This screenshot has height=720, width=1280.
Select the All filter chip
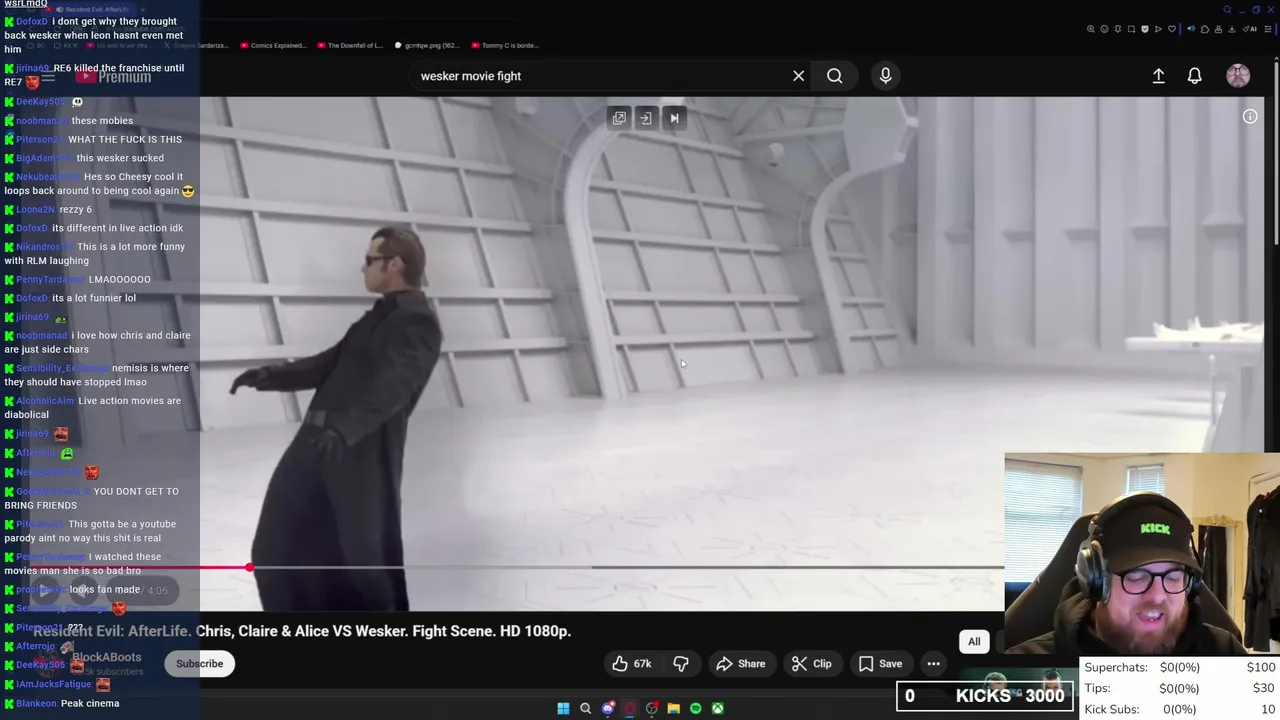[974, 642]
